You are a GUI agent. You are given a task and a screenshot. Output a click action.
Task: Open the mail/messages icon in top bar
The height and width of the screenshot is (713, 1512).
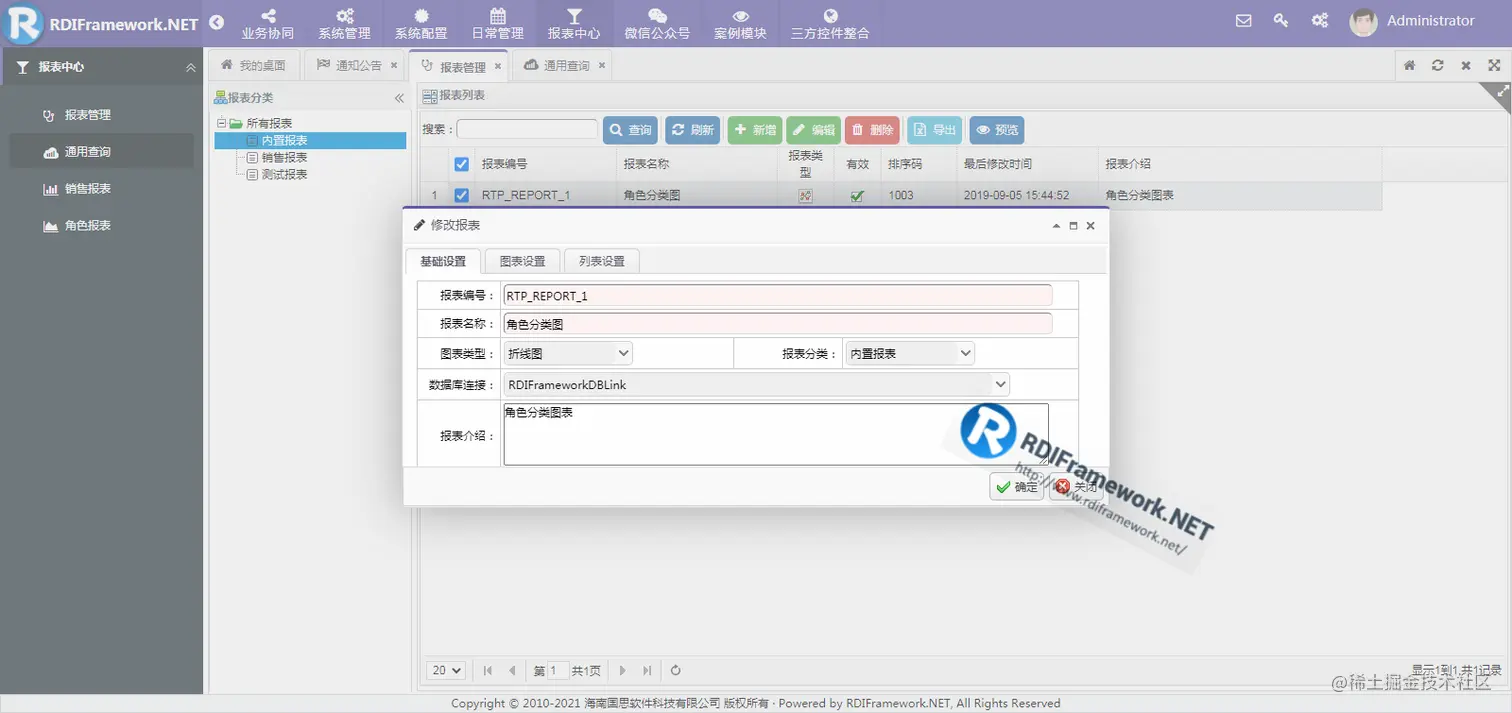(x=1243, y=20)
